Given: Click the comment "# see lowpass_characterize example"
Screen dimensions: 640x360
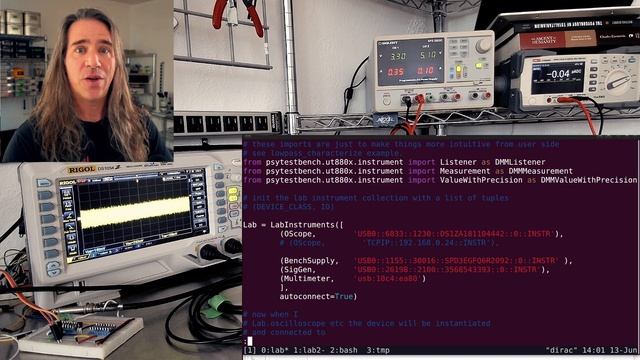Looking at the screenshot, I should coord(322,153).
